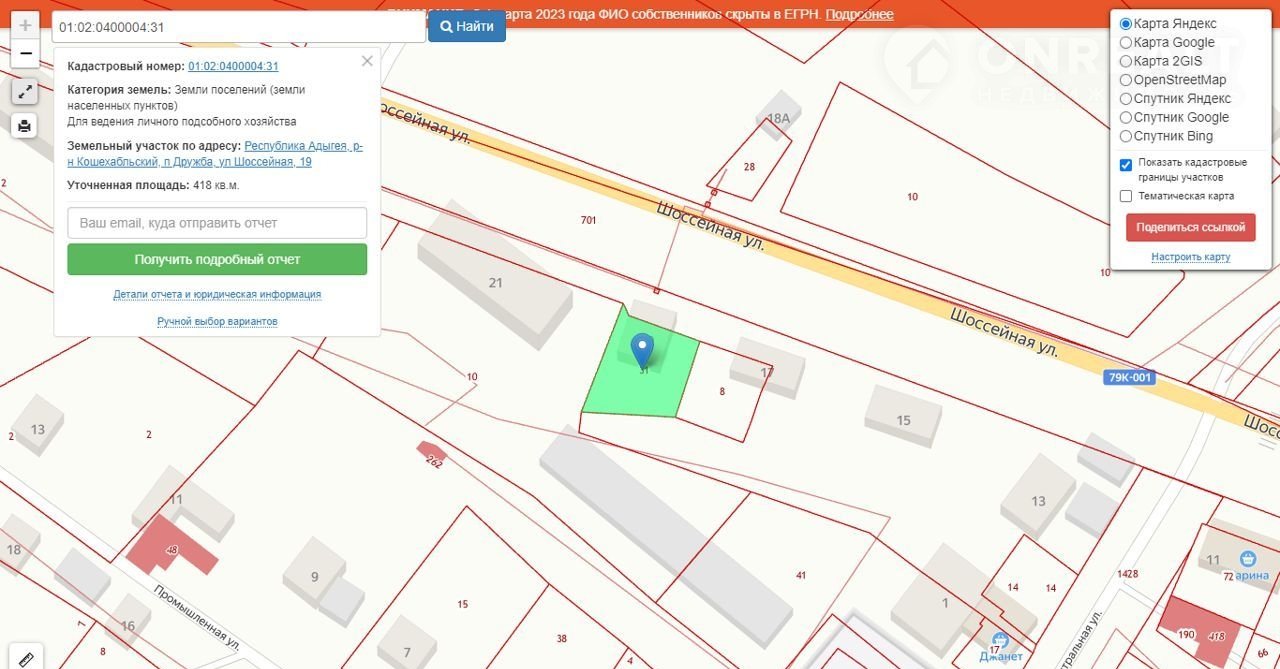Close the parcel info panel
This screenshot has width=1280, height=669.
tap(367, 61)
